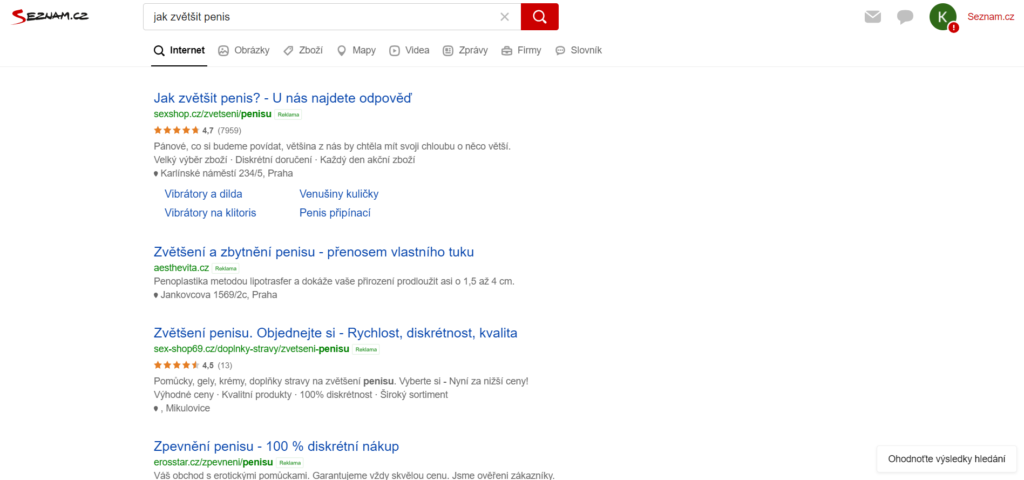
Task: Click the 'Penoplastika metodou lipotrasfer' description
Action: coord(334,281)
